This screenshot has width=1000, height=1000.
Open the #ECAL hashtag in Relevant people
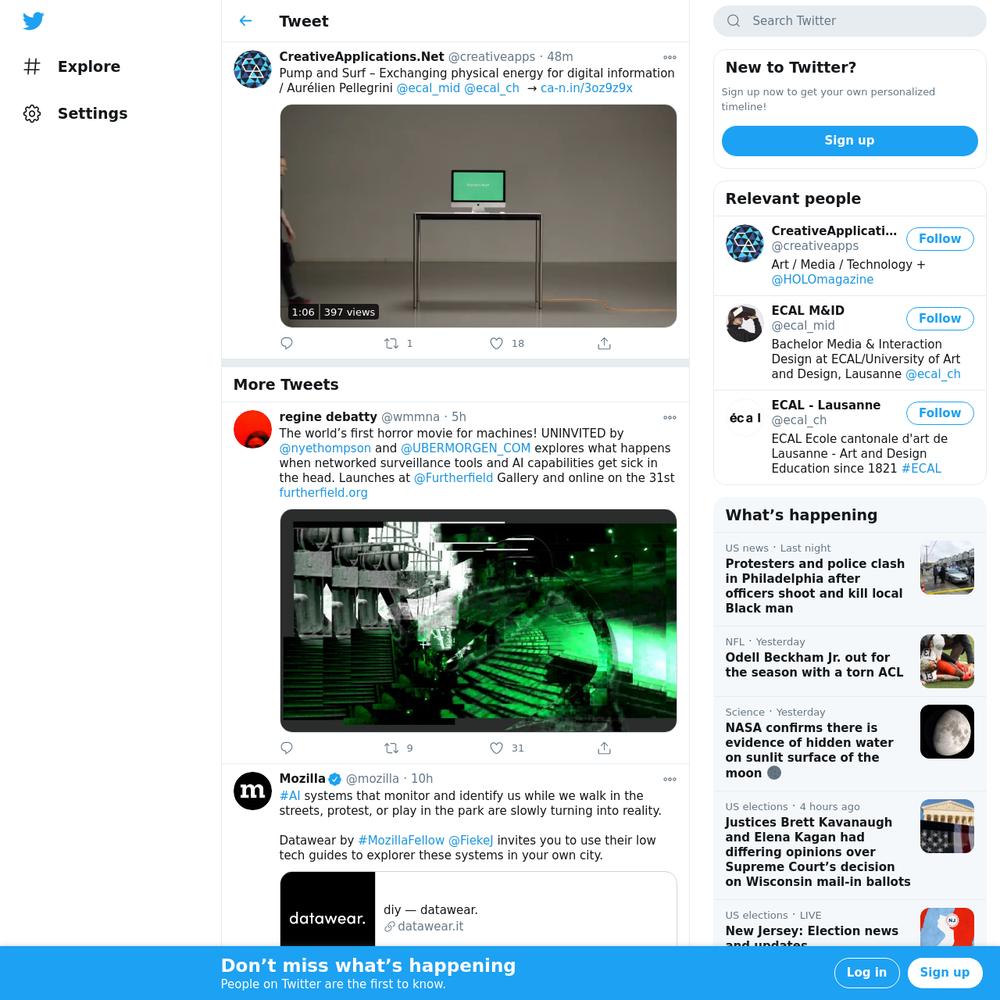921,468
